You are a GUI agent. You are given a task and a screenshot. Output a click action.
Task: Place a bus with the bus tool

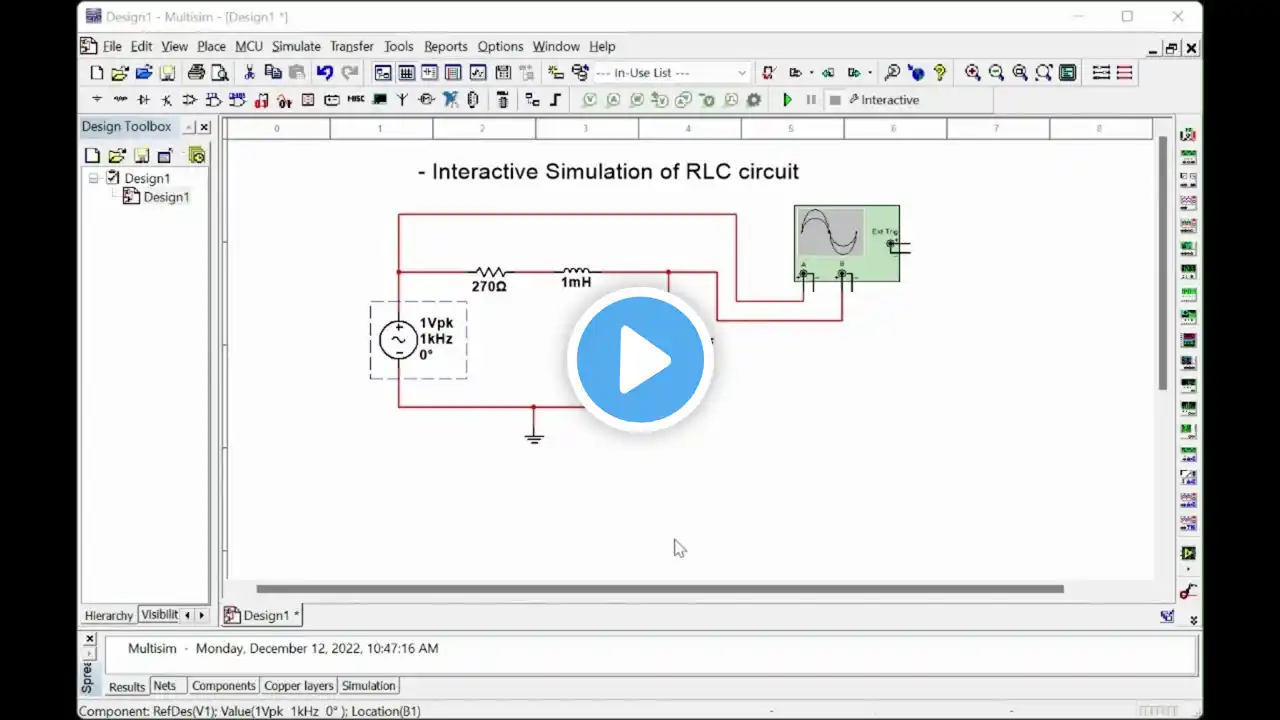coord(556,100)
